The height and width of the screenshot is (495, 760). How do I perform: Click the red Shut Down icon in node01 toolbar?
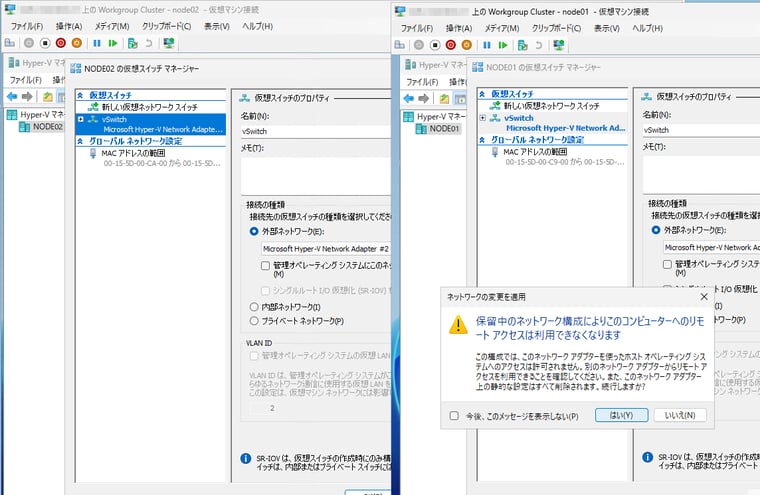click(451, 45)
